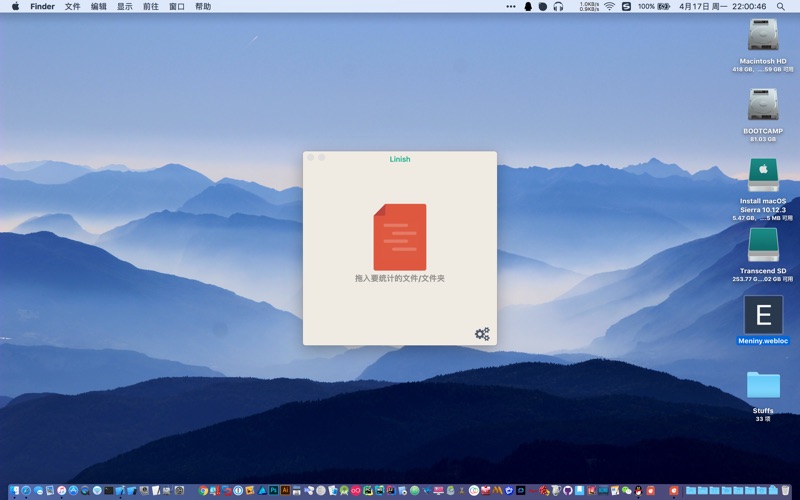Show hidden menu bar items with ellipsis icon
The image size is (800, 500).
tap(511, 6)
